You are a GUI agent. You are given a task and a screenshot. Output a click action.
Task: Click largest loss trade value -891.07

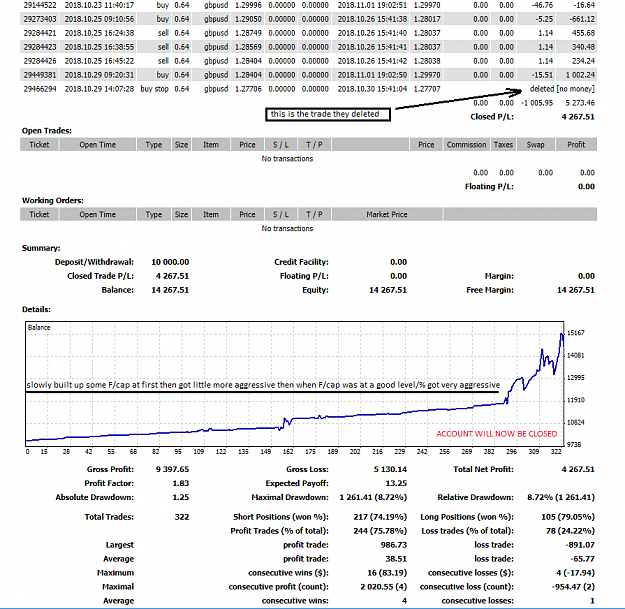tap(580, 545)
